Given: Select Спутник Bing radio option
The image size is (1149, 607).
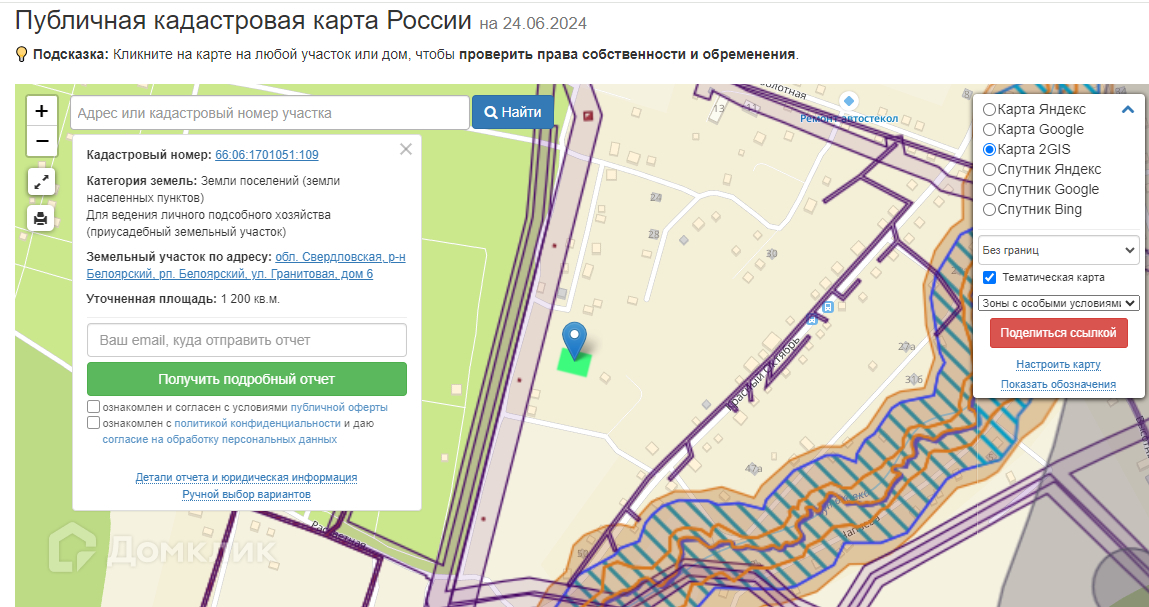Looking at the screenshot, I should [989, 210].
